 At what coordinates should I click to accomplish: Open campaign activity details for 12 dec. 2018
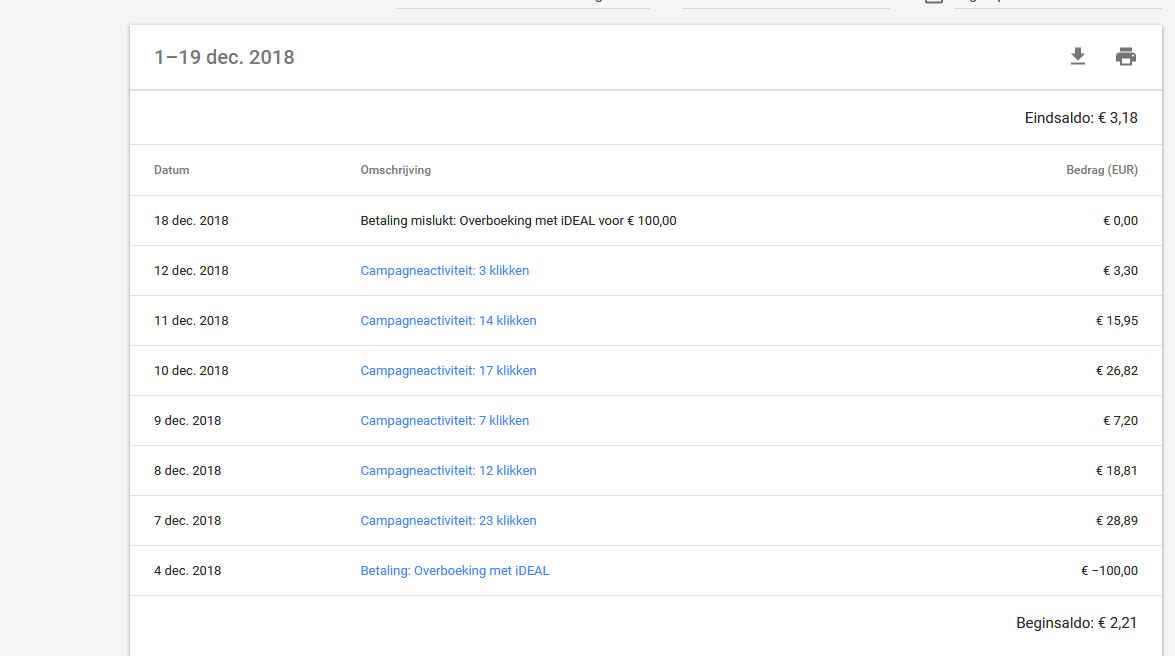pyautogui.click(x=444, y=270)
